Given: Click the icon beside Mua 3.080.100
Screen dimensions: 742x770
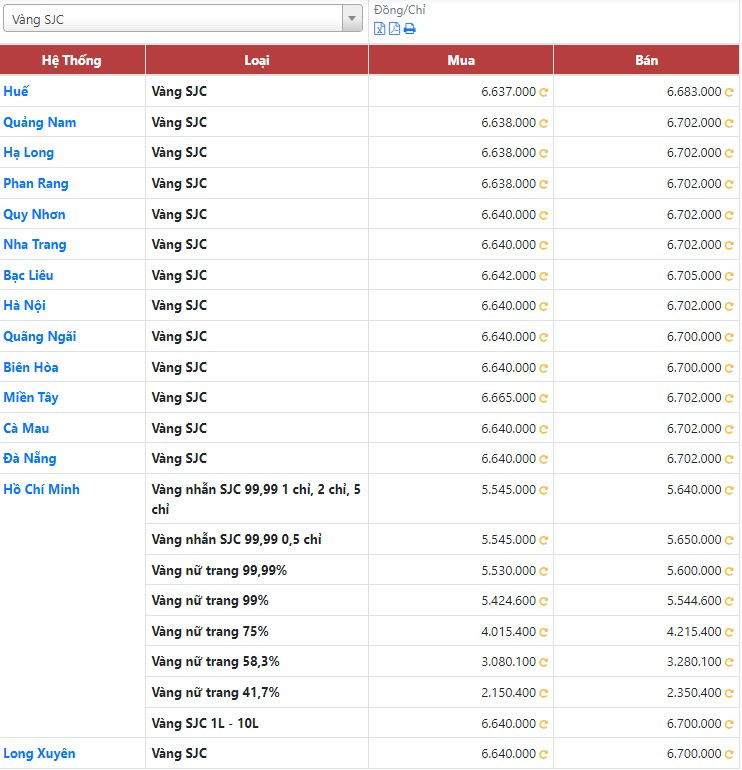Looking at the screenshot, I should (x=543, y=662).
